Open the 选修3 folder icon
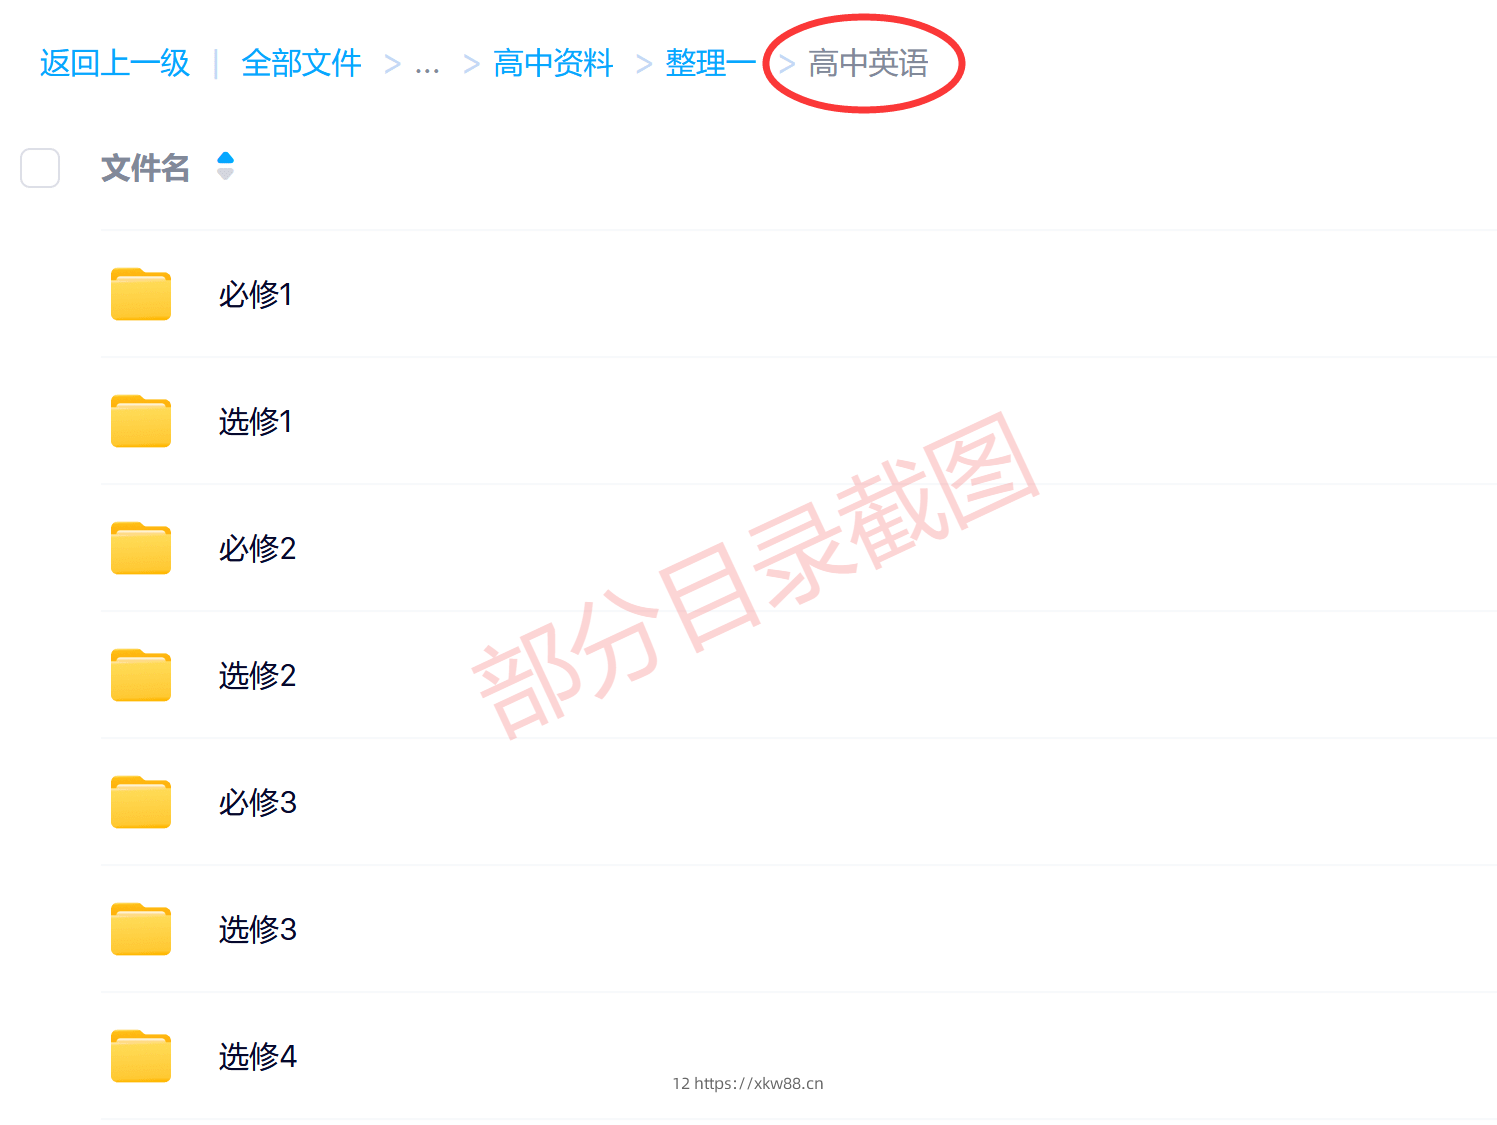 pyautogui.click(x=141, y=929)
